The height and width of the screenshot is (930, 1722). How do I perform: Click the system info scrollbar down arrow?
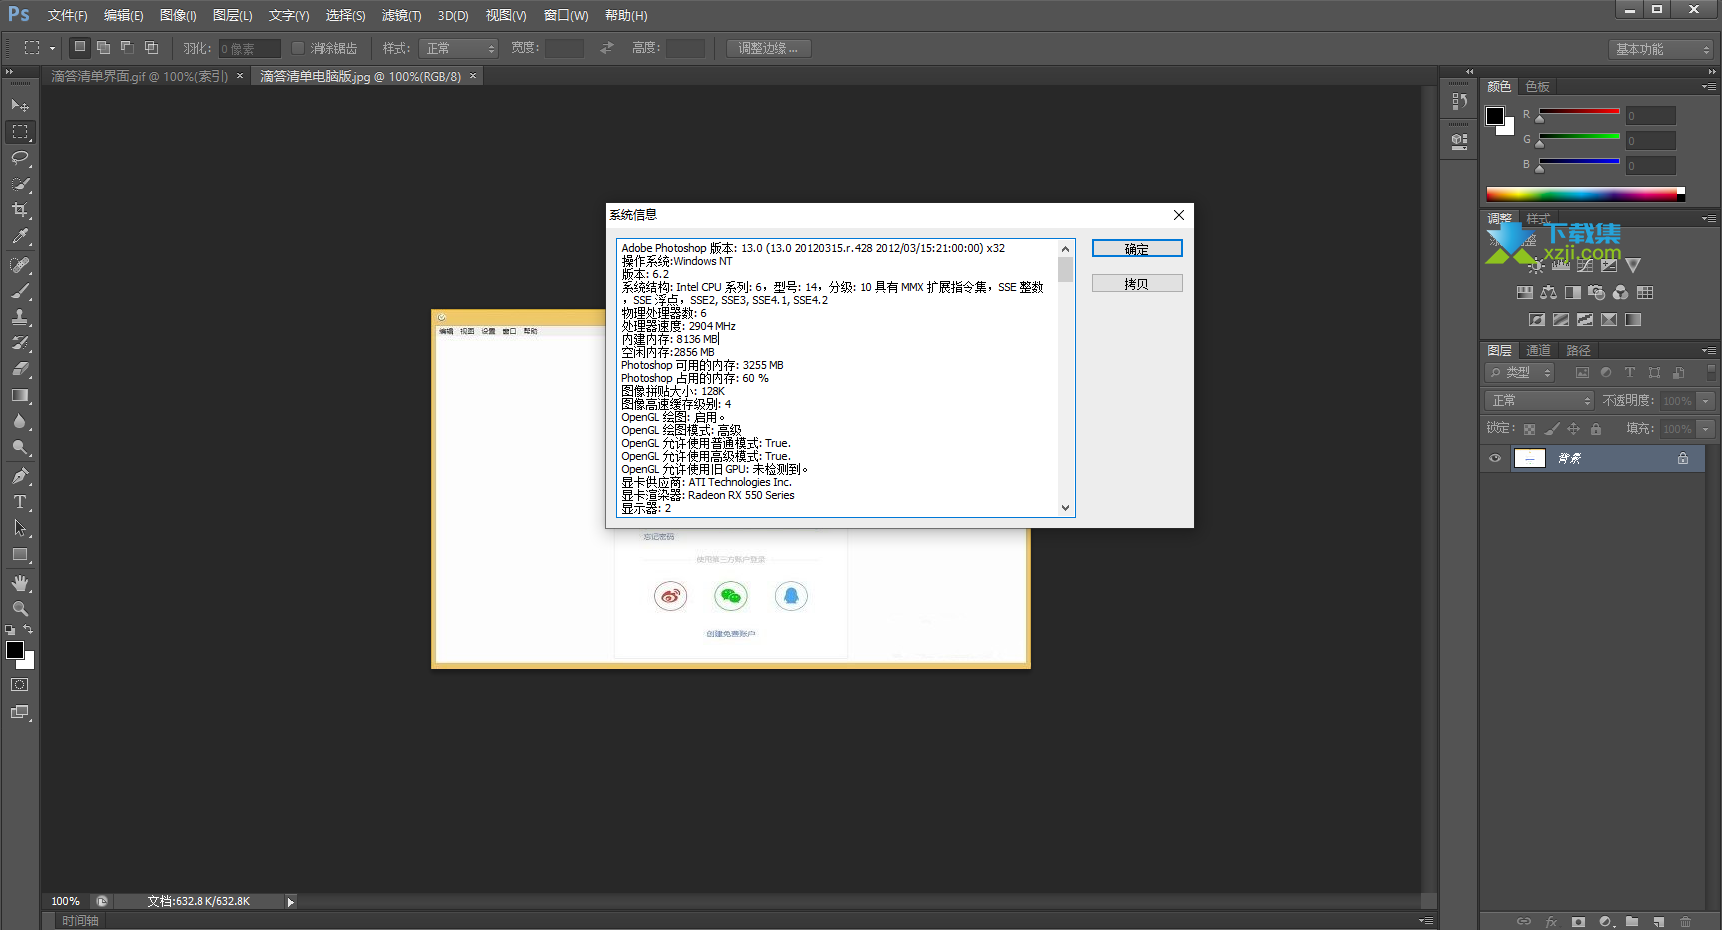click(x=1066, y=508)
